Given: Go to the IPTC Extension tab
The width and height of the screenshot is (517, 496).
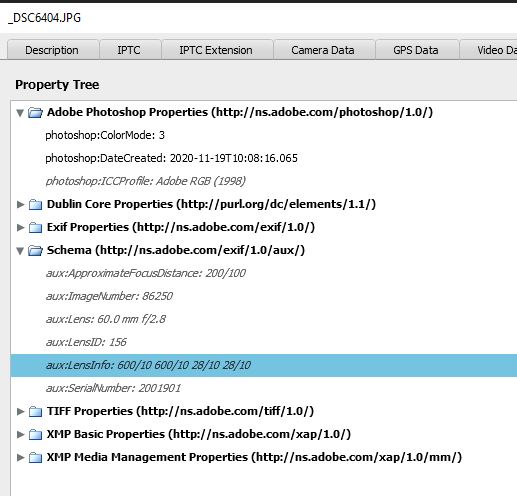Looking at the screenshot, I should pos(216,50).
